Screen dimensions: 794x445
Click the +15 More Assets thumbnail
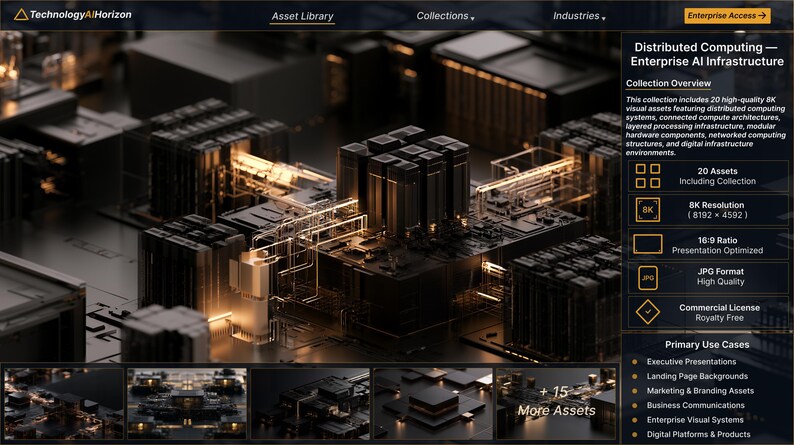coord(556,403)
